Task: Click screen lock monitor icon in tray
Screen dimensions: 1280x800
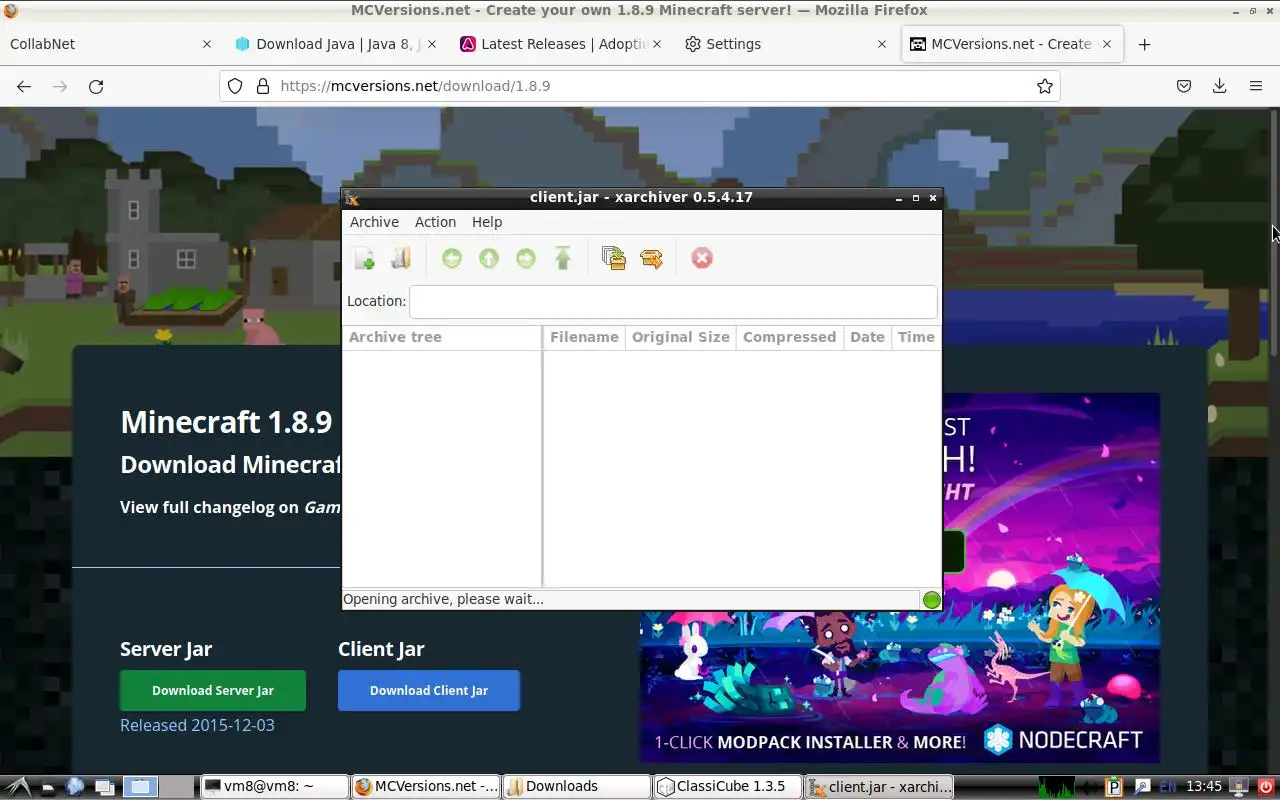Action: pyautogui.click(x=1240, y=787)
